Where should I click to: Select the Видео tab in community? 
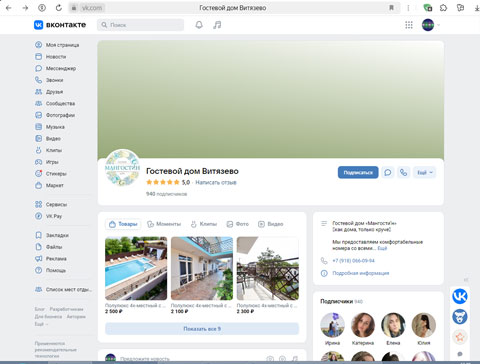(271, 224)
